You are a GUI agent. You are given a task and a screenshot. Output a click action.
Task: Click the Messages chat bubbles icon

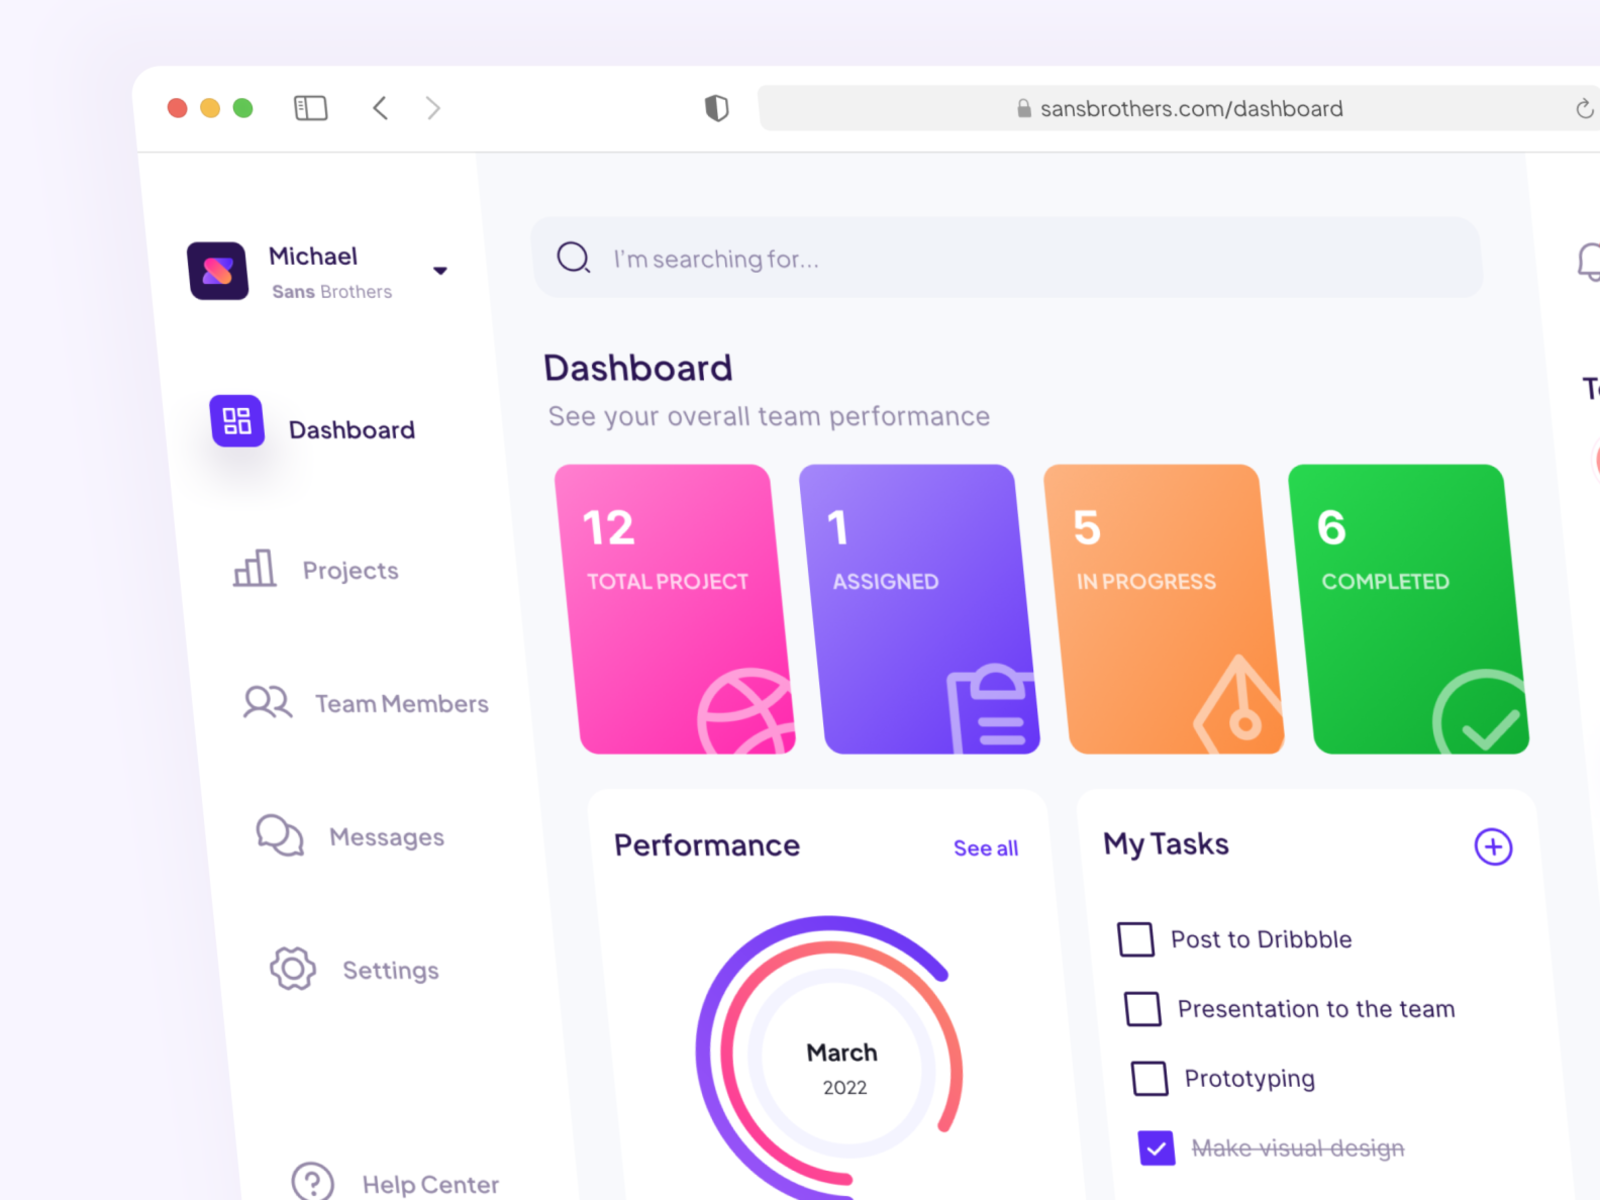click(x=280, y=835)
